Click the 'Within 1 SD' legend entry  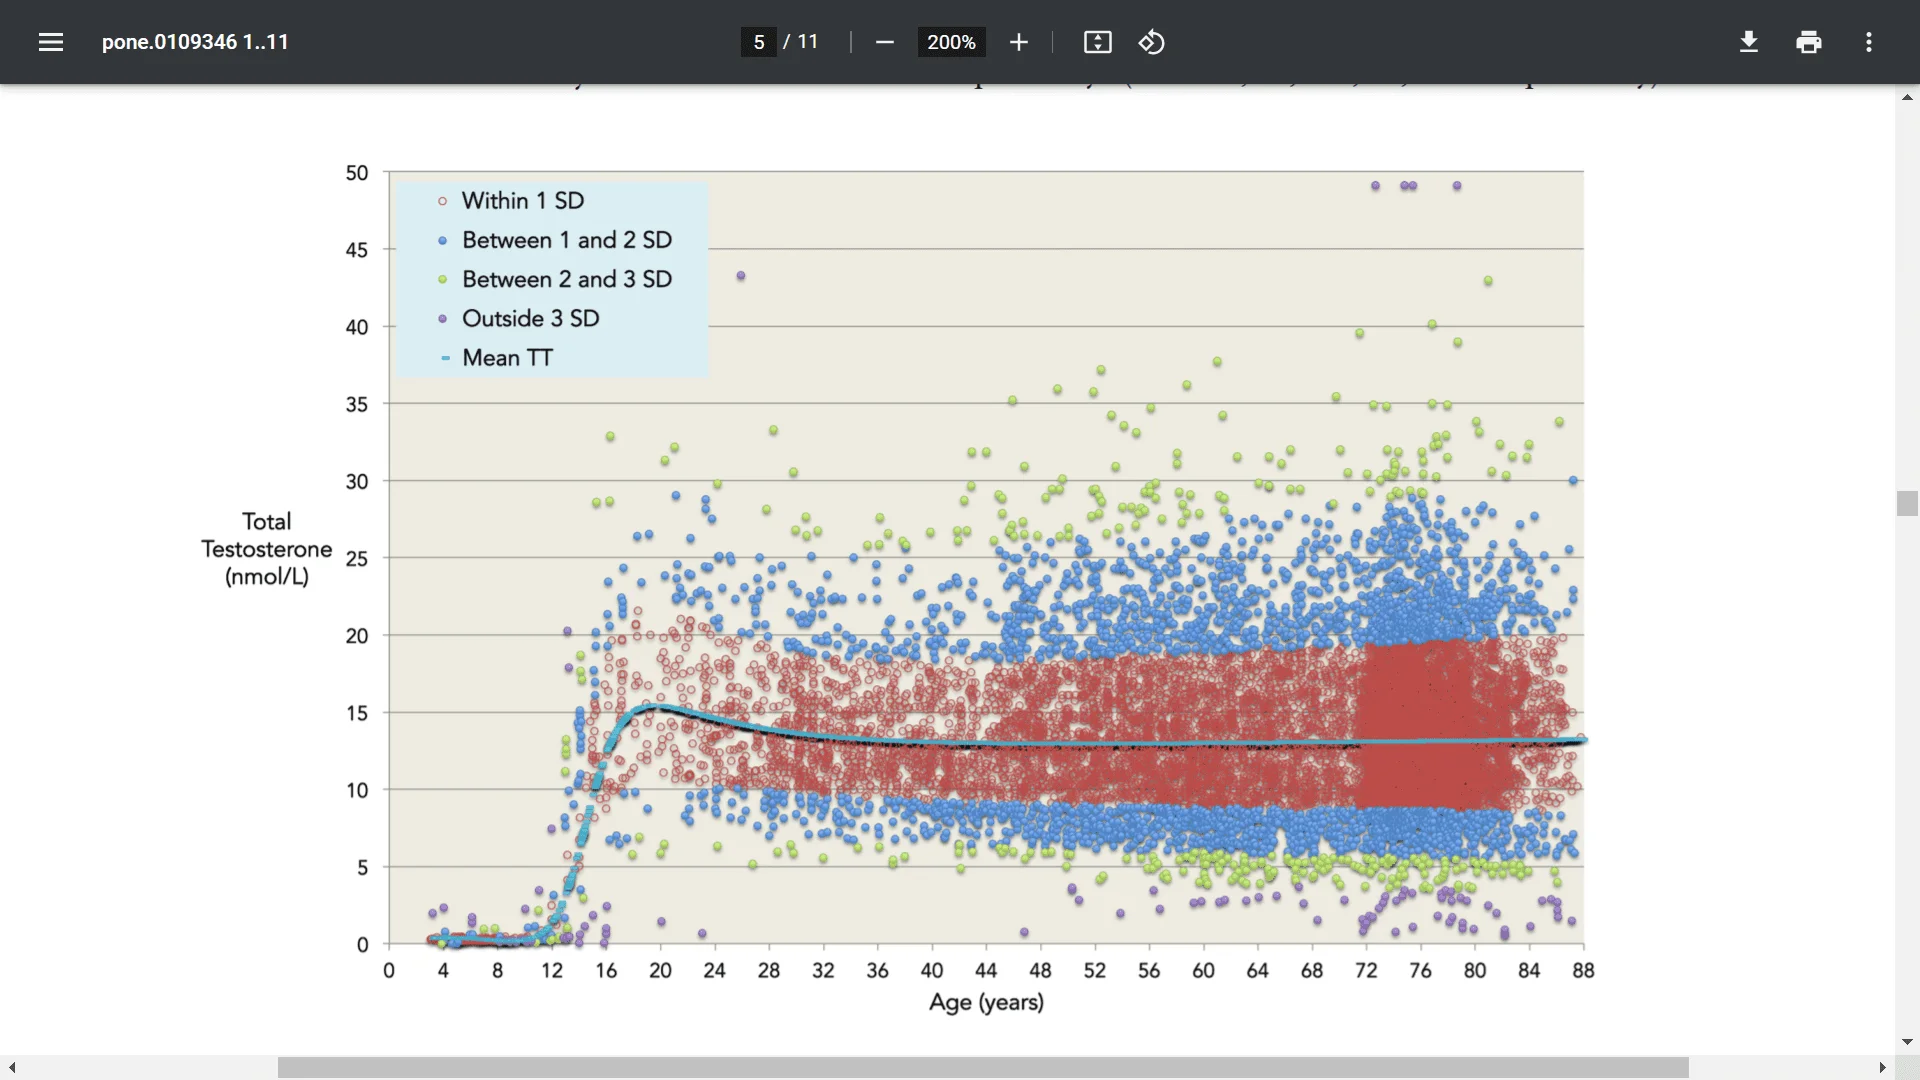point(511,201)
